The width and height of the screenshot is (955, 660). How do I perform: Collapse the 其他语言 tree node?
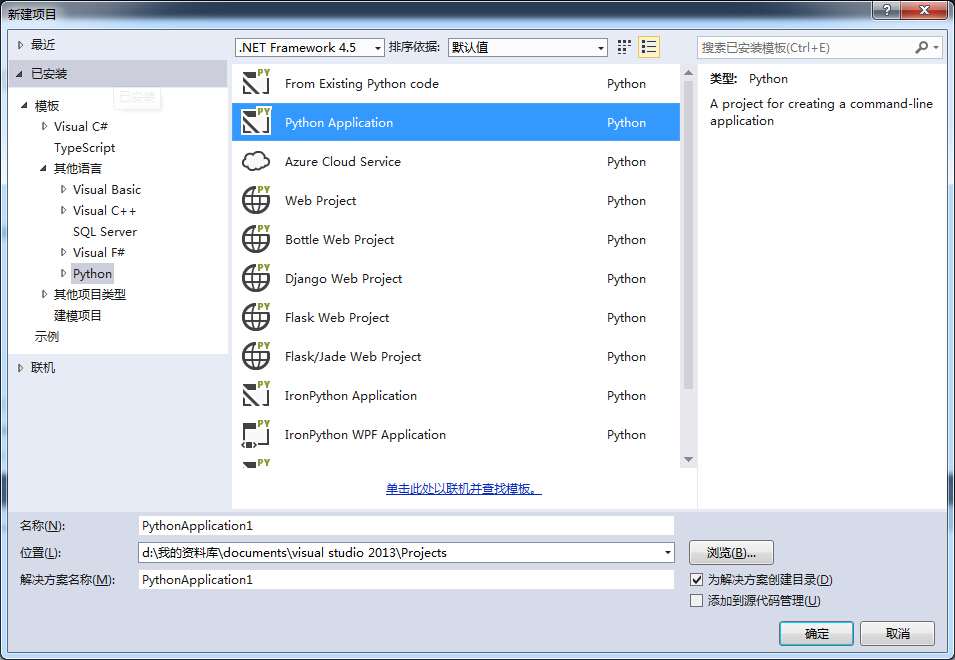click(x=43, y=169)
